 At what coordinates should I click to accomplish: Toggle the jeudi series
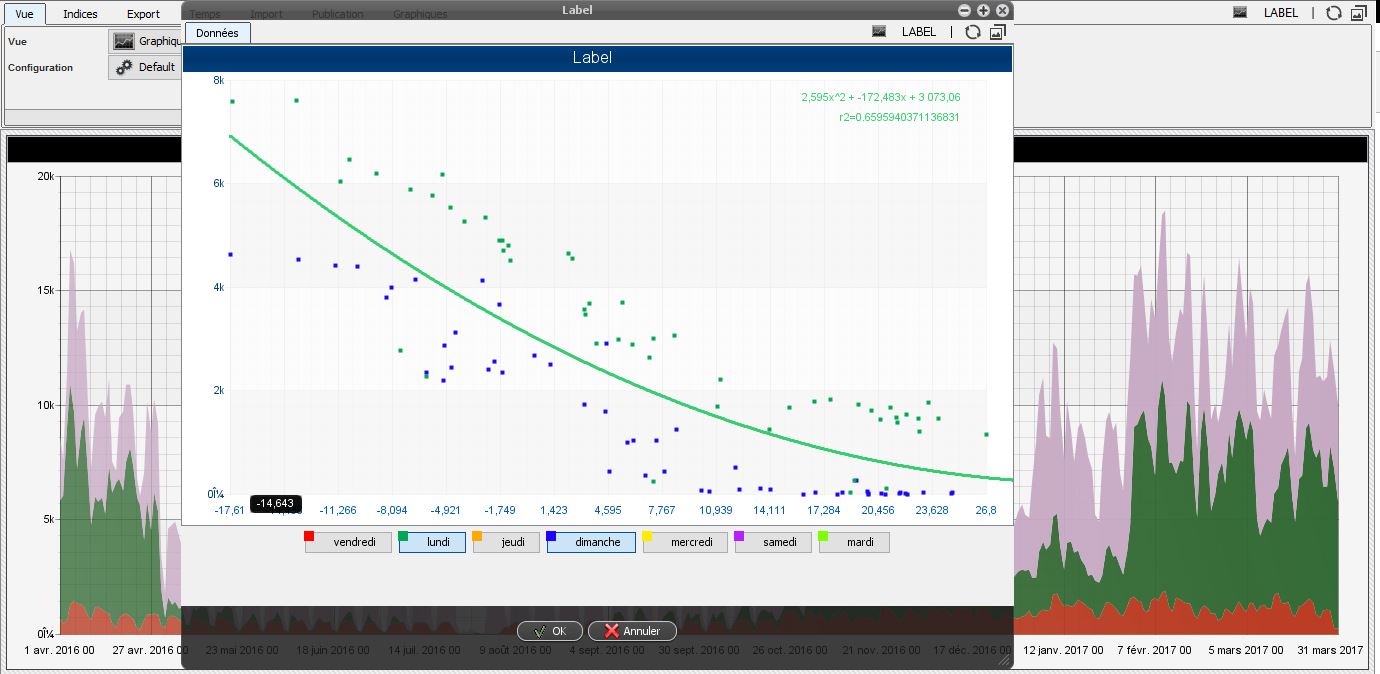[506, 542]
